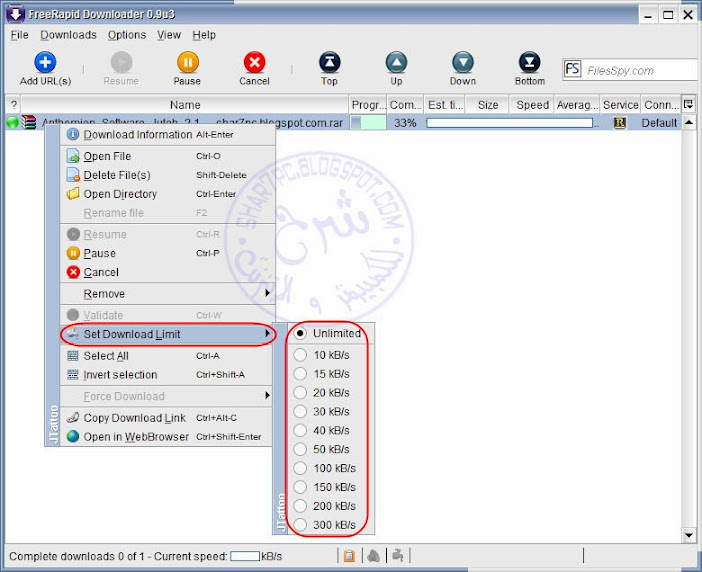This screenshot has height=572, width=702.
Task: Click the greyed Resume toolbar icon
Action: point(121,62)
